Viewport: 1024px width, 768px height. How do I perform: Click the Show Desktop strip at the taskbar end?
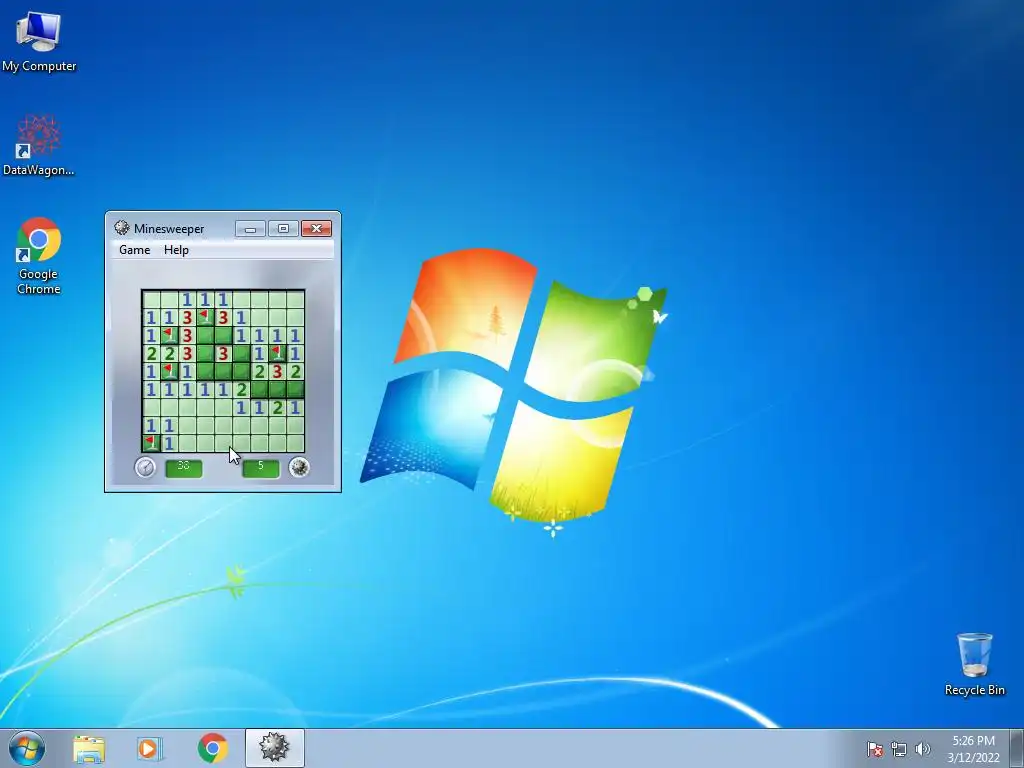[x=1017, y=748]
